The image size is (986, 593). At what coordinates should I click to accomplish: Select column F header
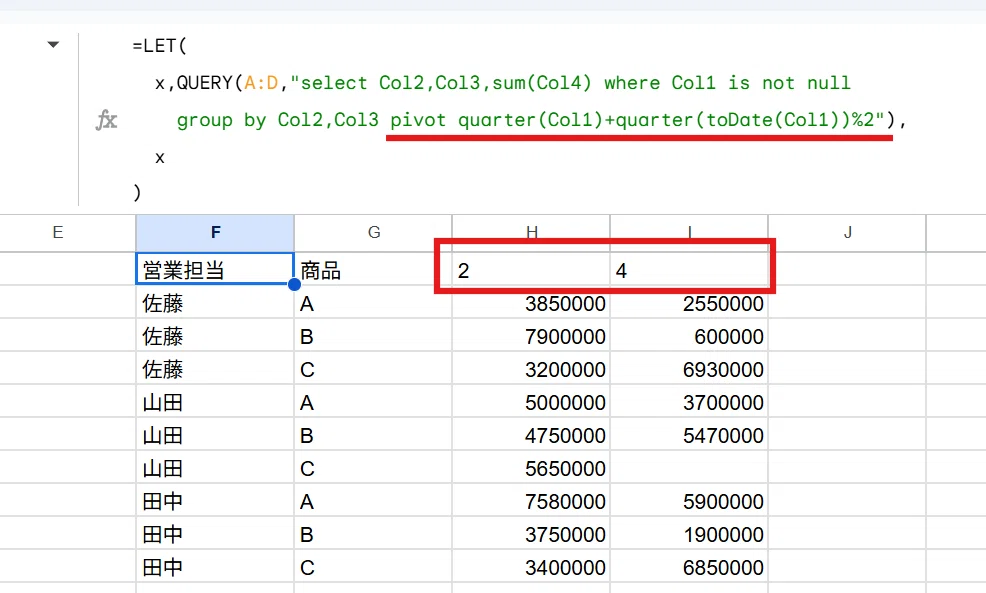tap(215, 233)
